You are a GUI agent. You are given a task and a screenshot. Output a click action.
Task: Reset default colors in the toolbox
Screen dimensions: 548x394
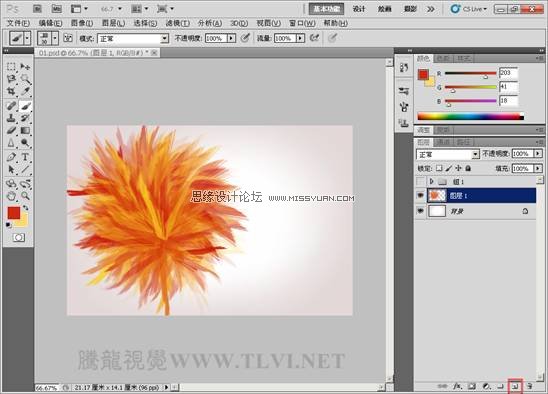(8, 225)
